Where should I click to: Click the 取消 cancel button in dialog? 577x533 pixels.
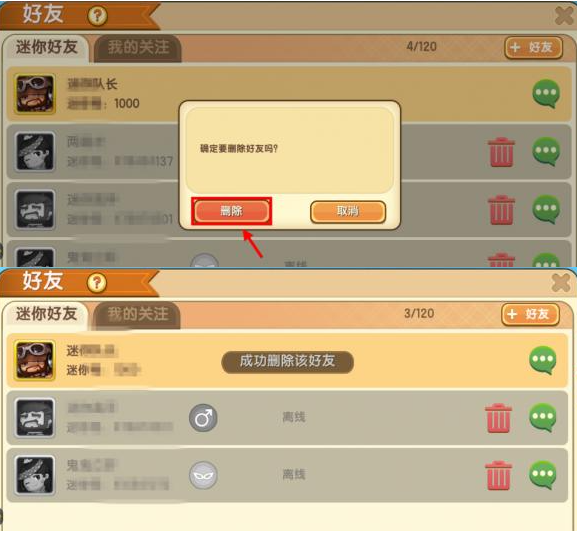348,211
